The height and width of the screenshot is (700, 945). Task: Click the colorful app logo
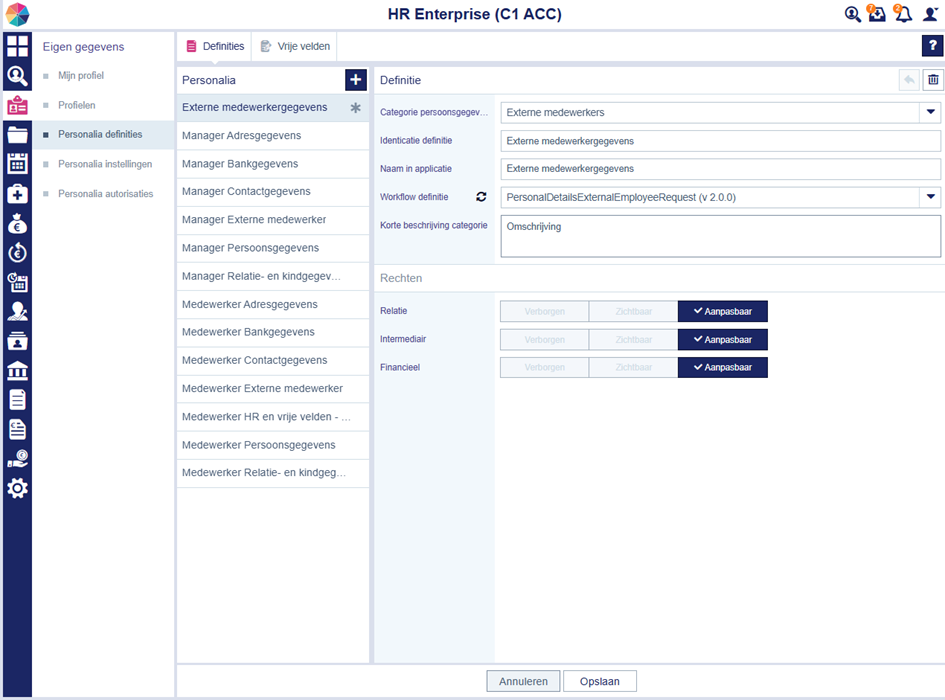click(17, 14)
